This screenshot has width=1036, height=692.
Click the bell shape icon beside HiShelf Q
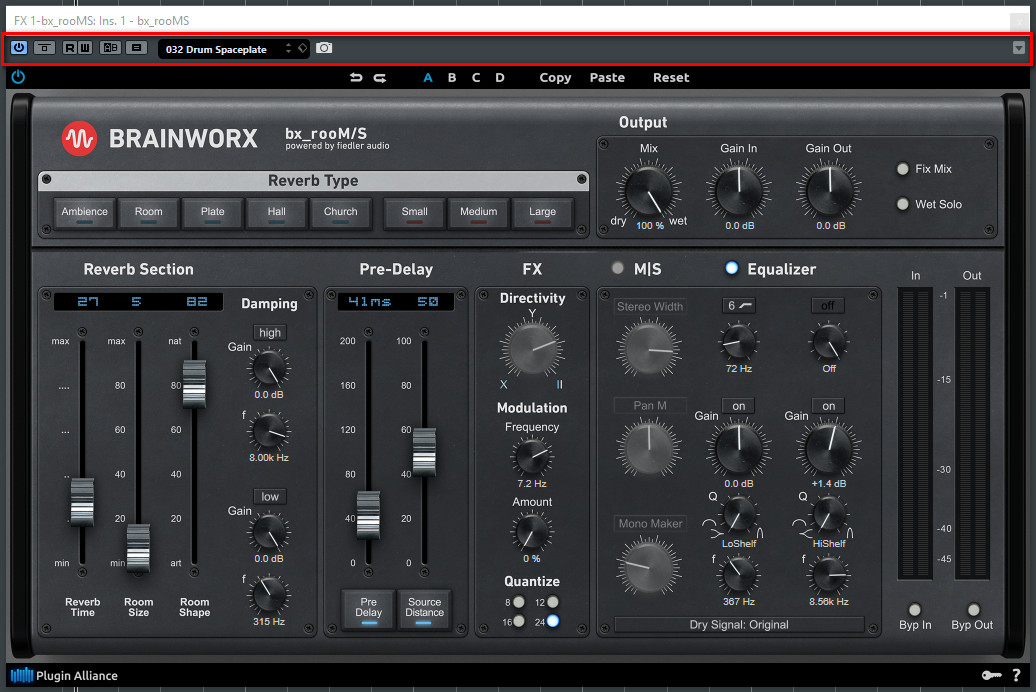coord(850,532)
